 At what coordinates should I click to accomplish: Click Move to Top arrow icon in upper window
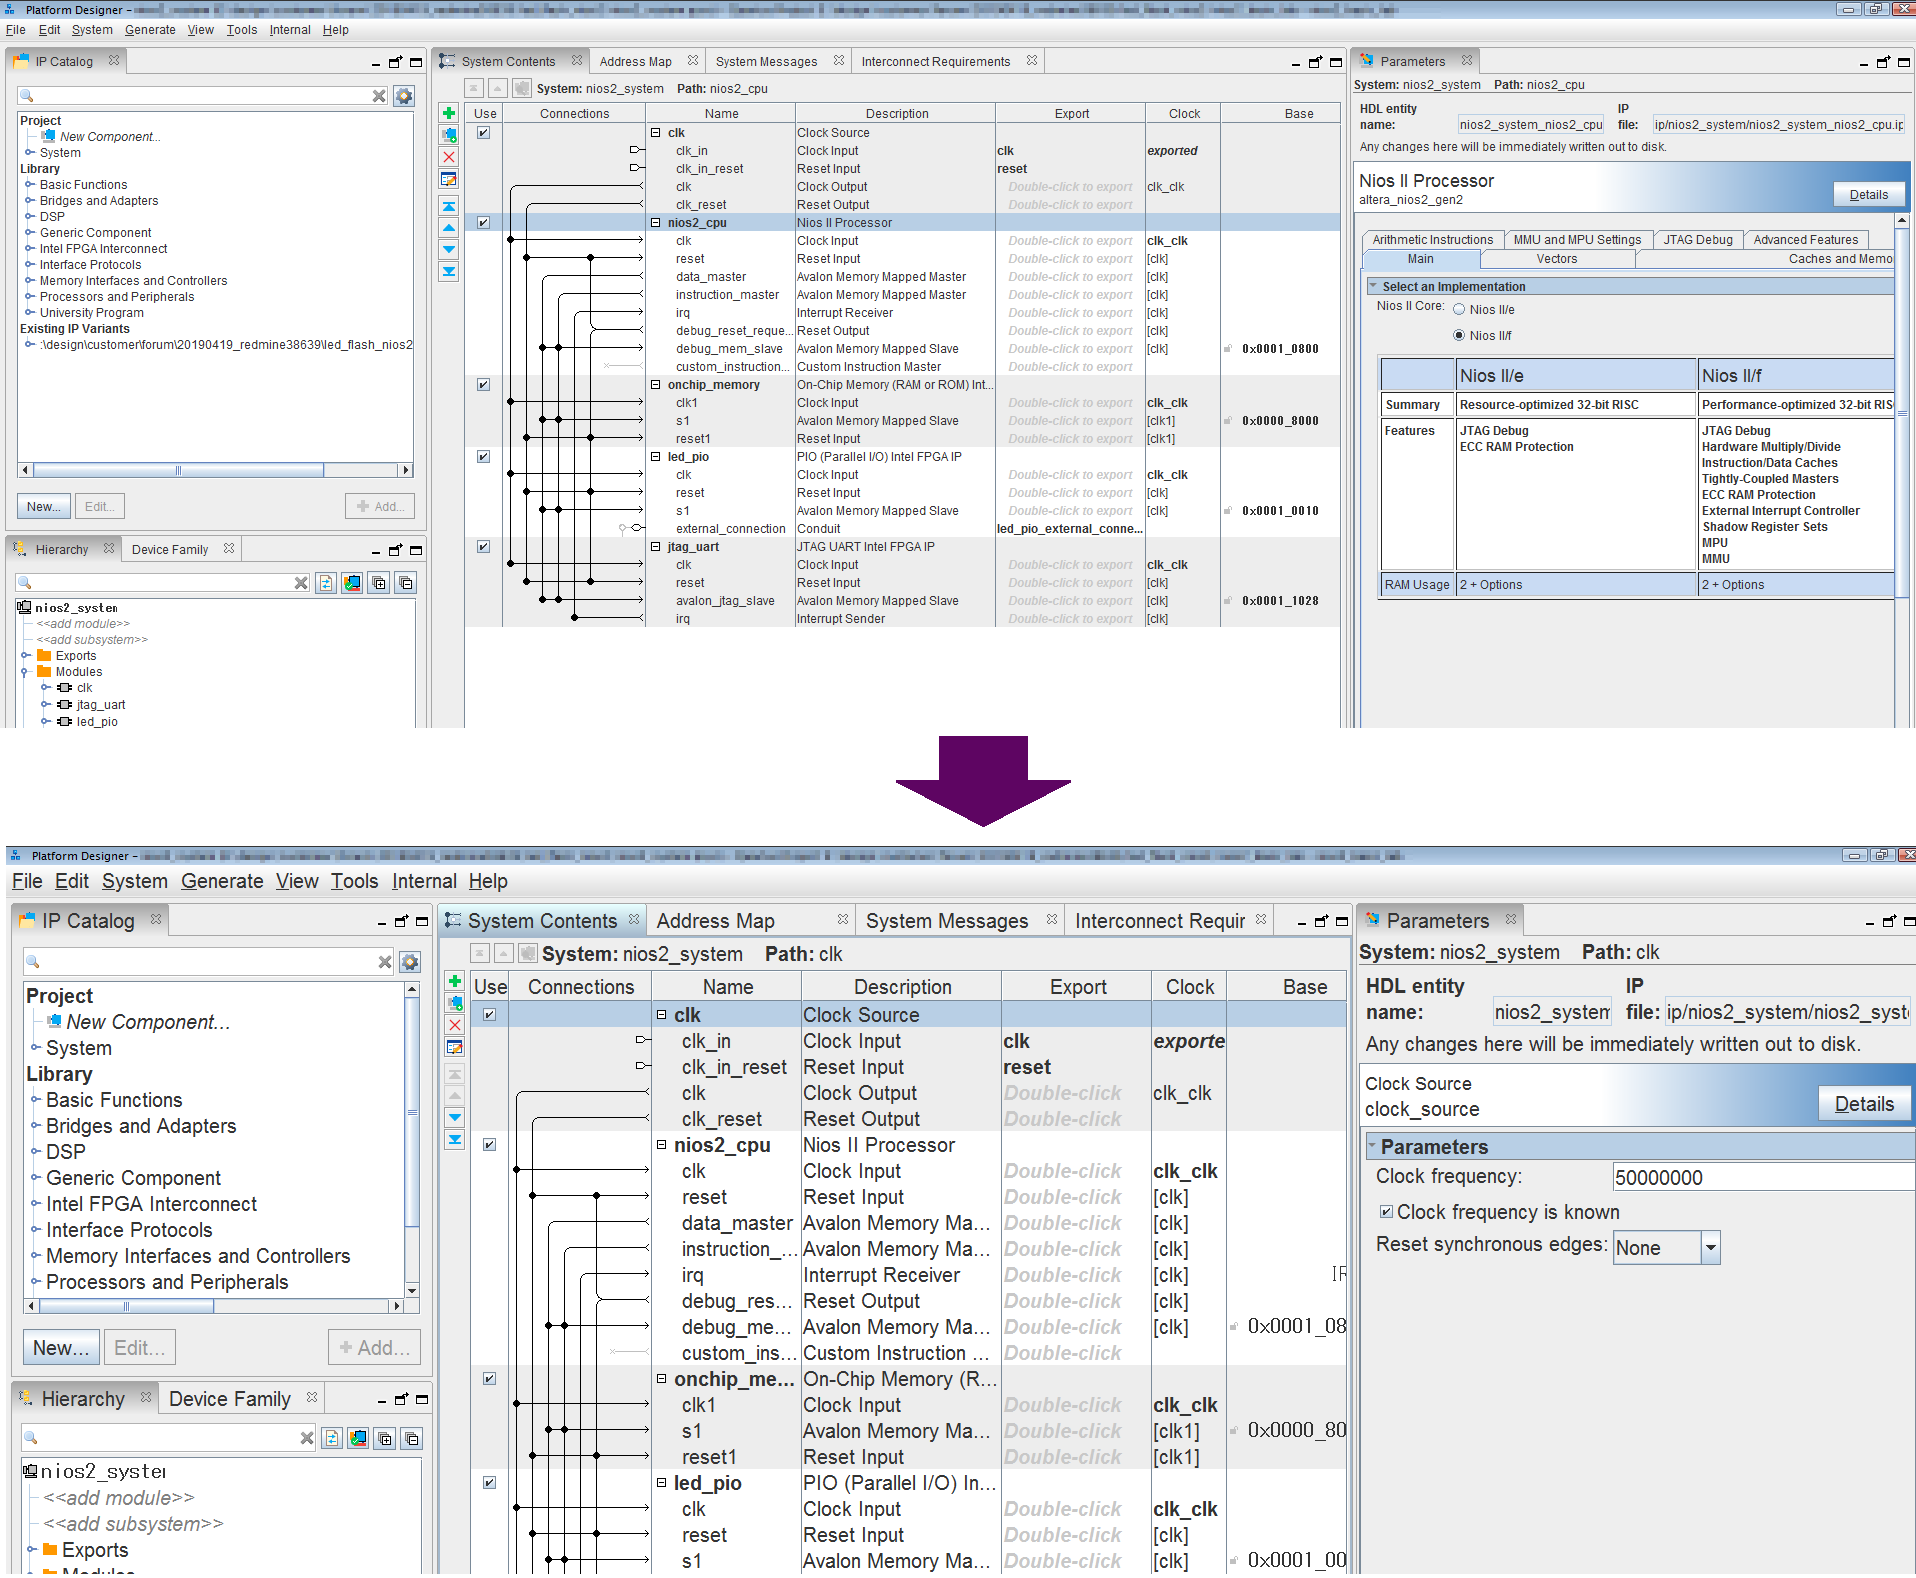(449, 206)
